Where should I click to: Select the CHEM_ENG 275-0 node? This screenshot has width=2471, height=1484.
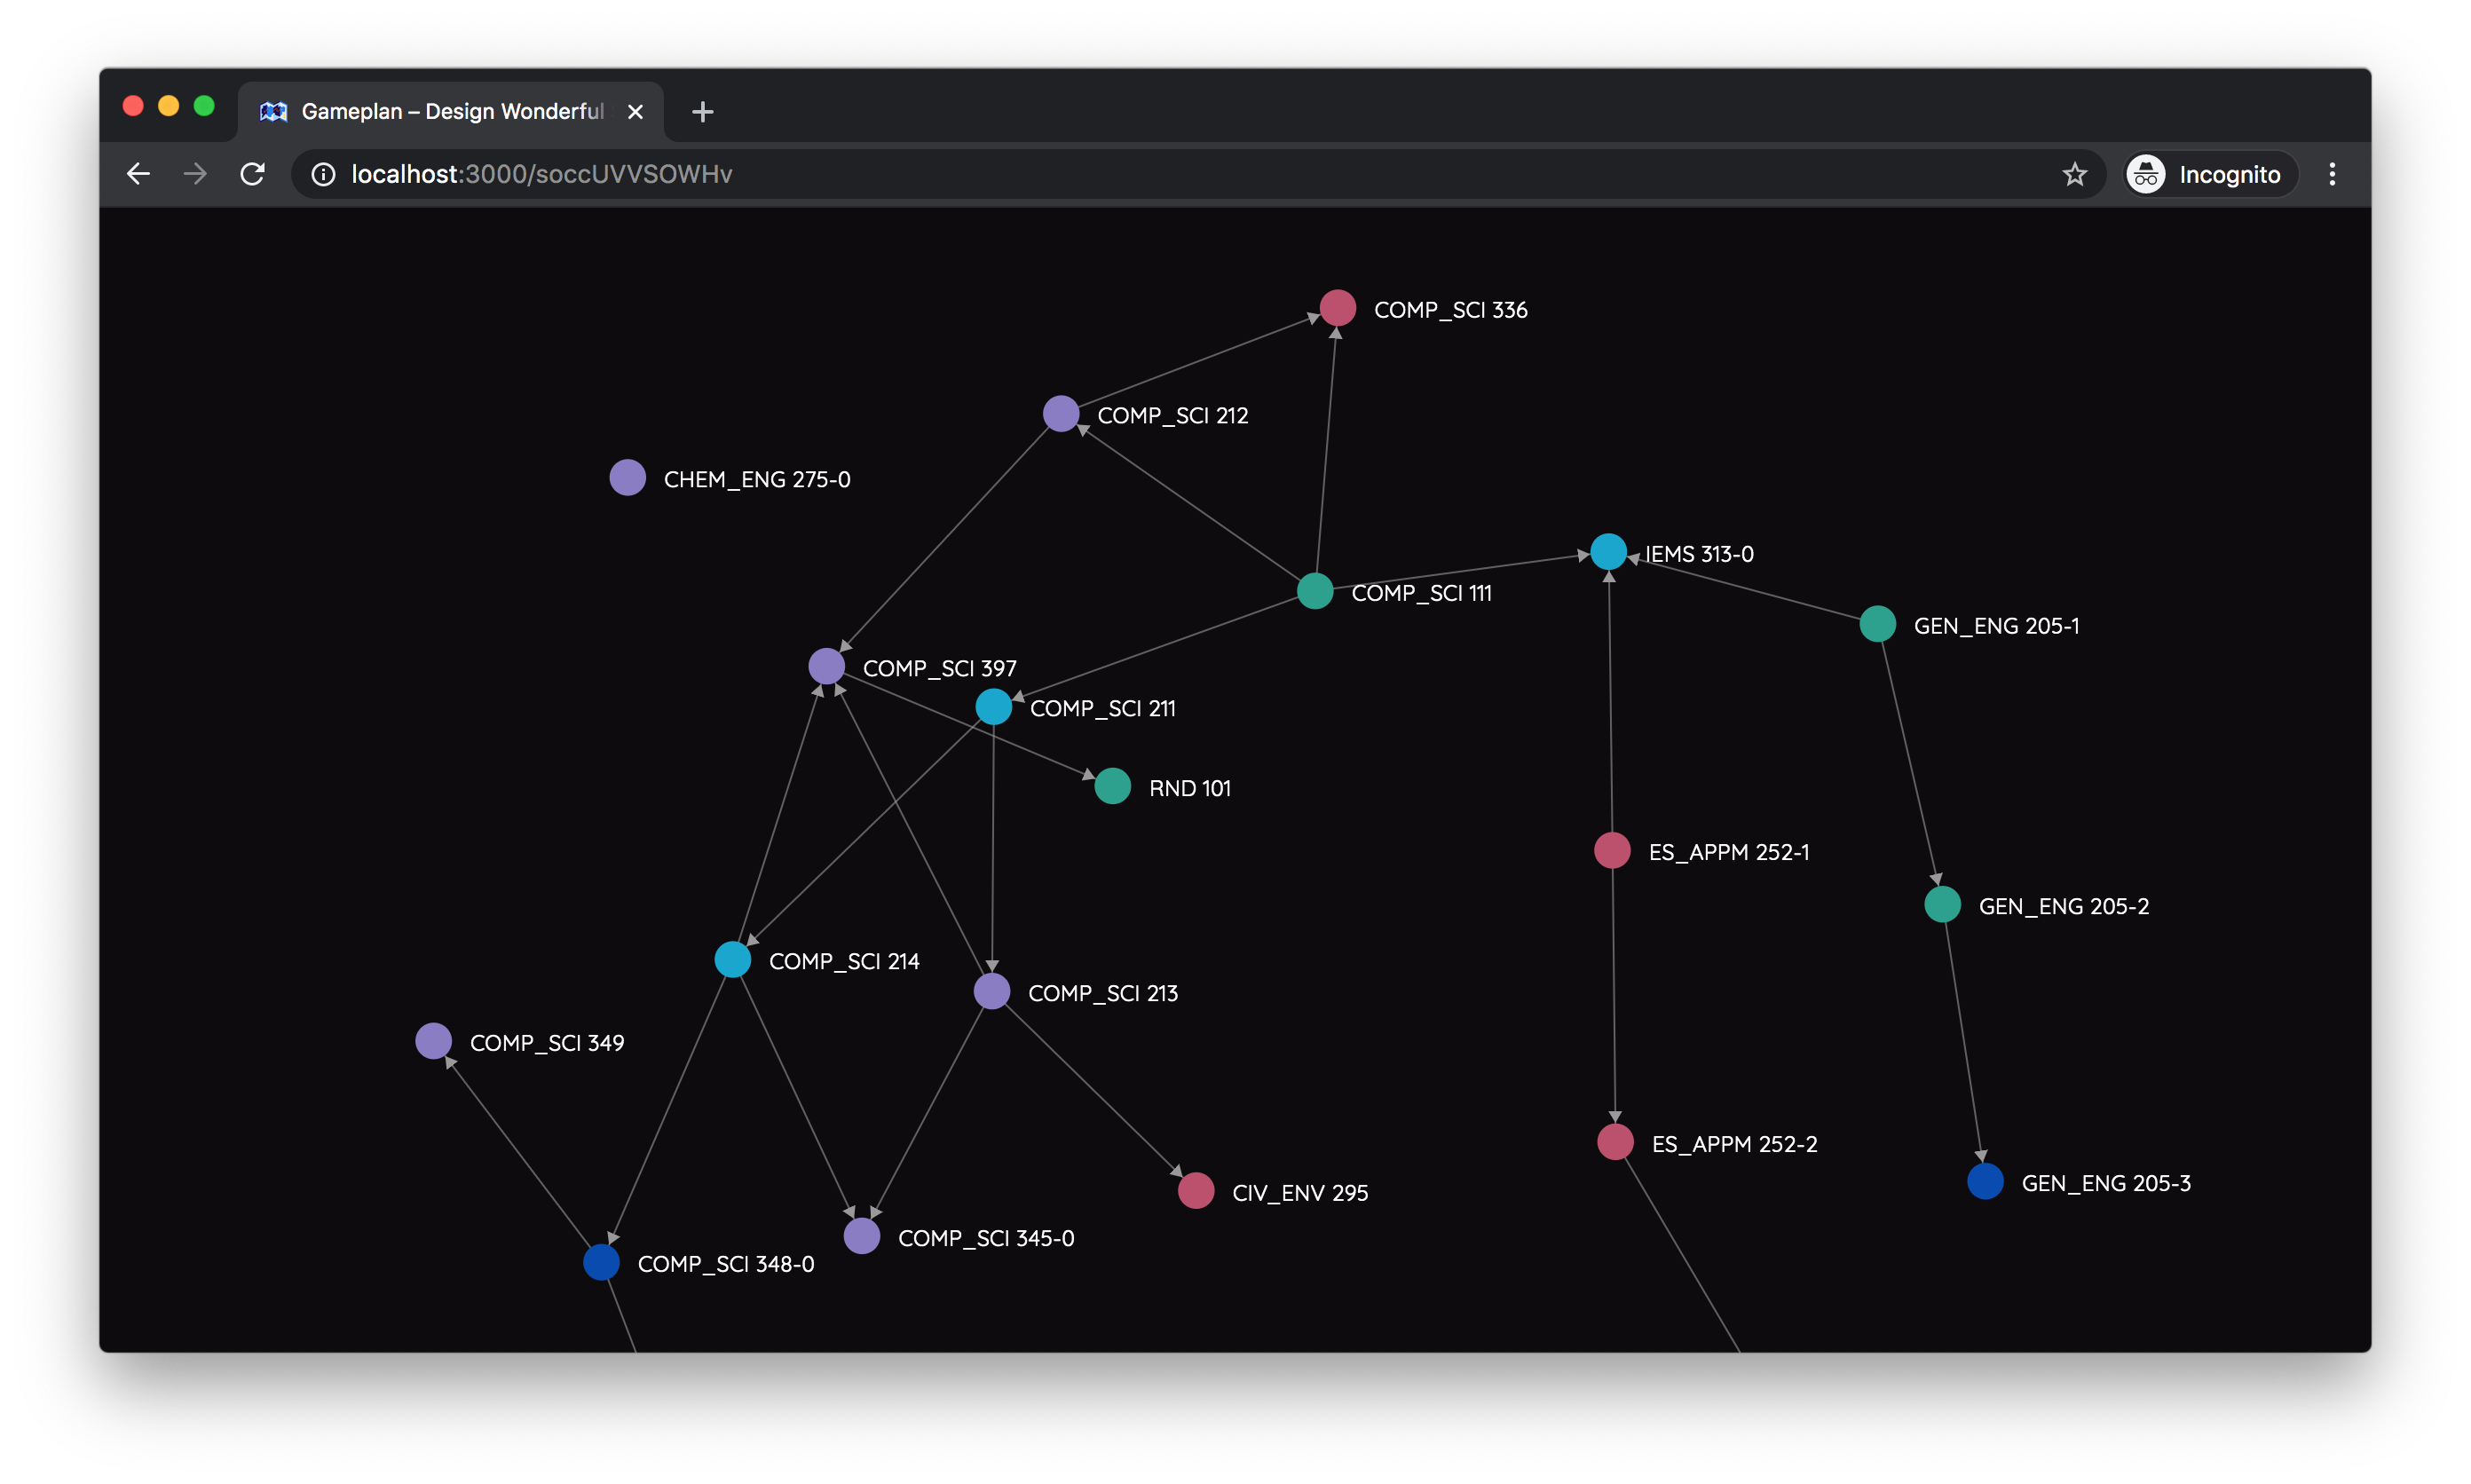[627, 478]
